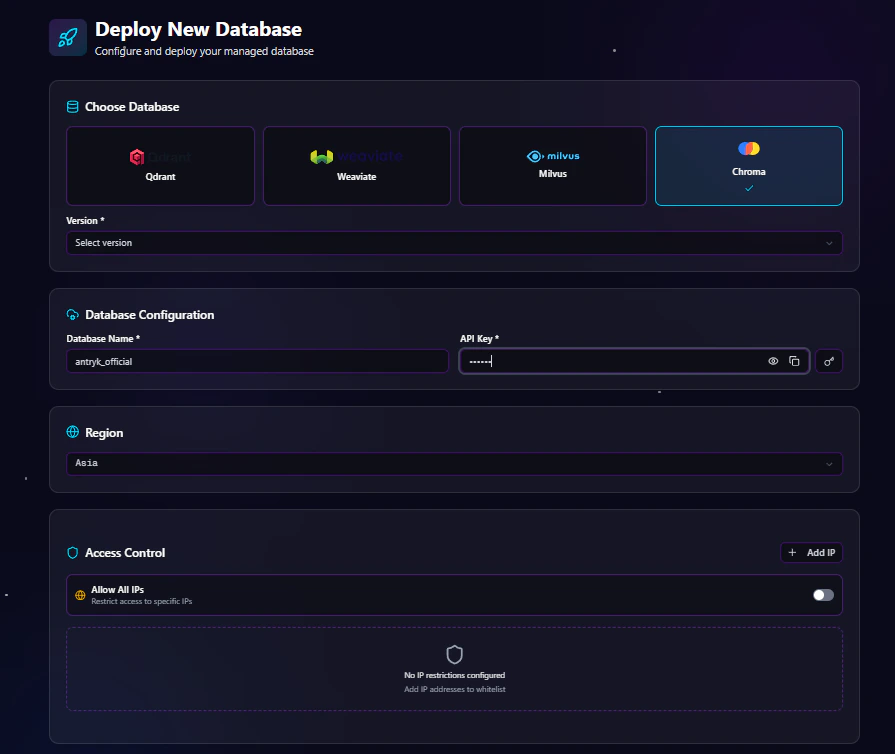Click the Choose Database stack icon
Viewport: 895px width, 754px height.
click(x=72, y=107)
